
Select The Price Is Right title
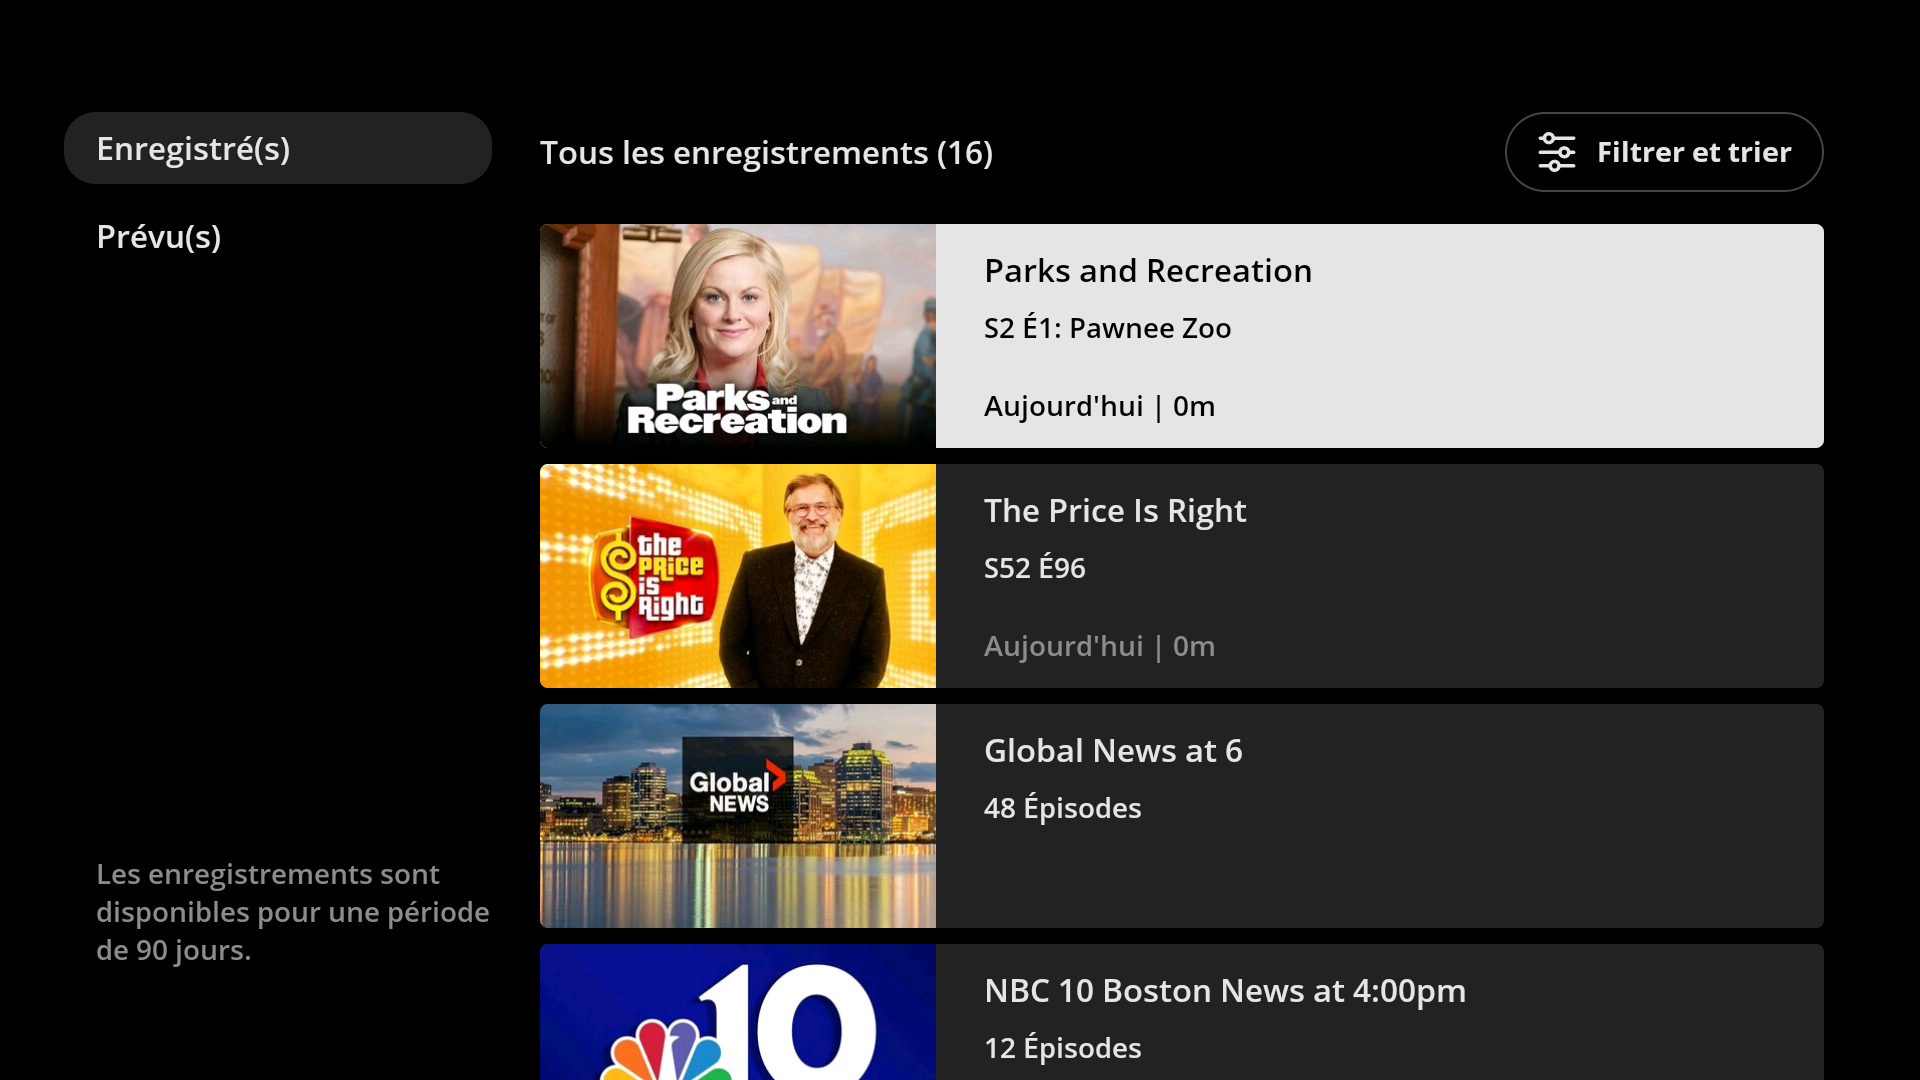pyautogui.click(x=1114, y=511)
